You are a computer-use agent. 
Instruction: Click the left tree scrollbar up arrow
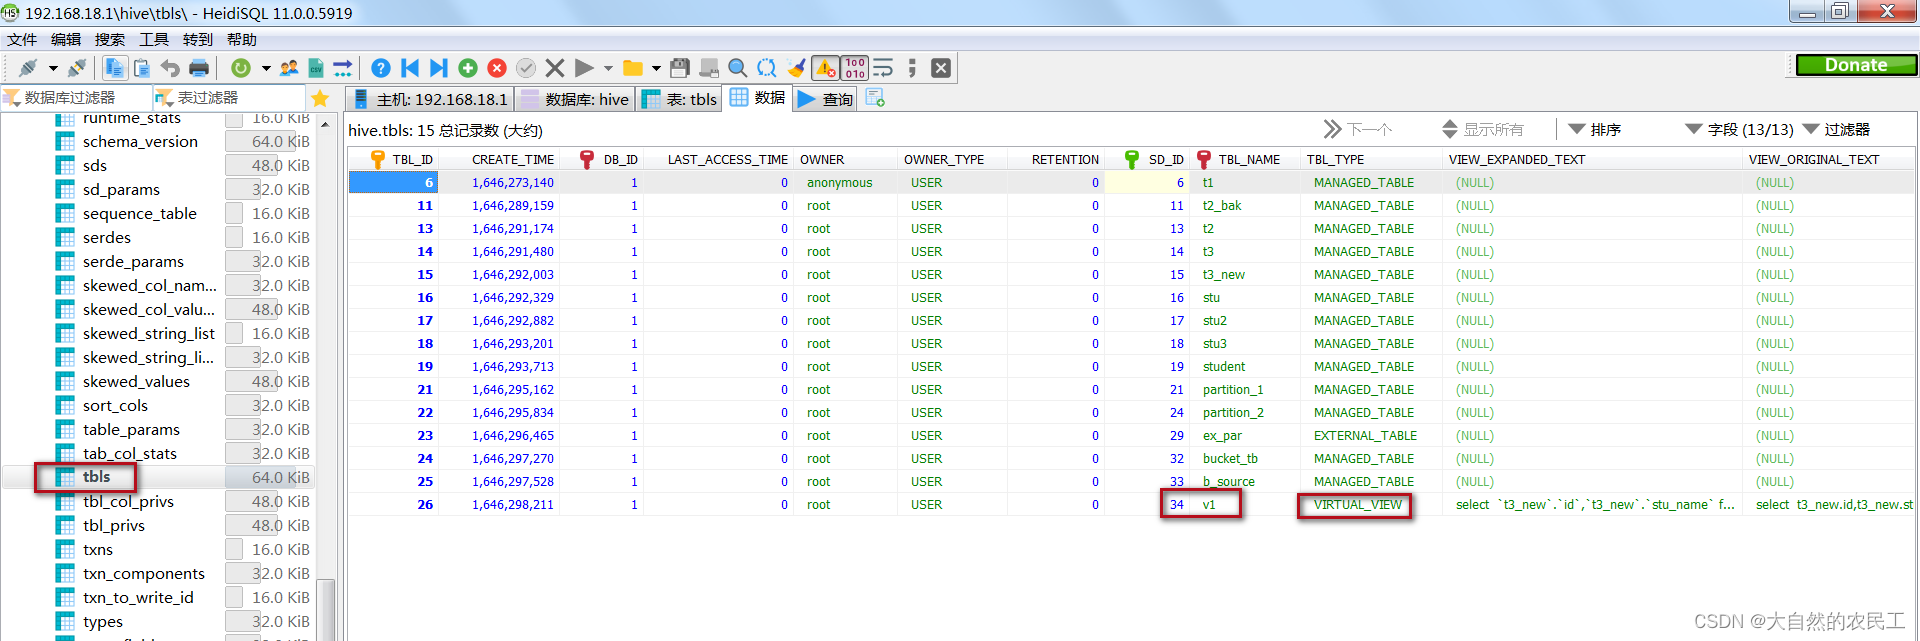click(325, 123)
